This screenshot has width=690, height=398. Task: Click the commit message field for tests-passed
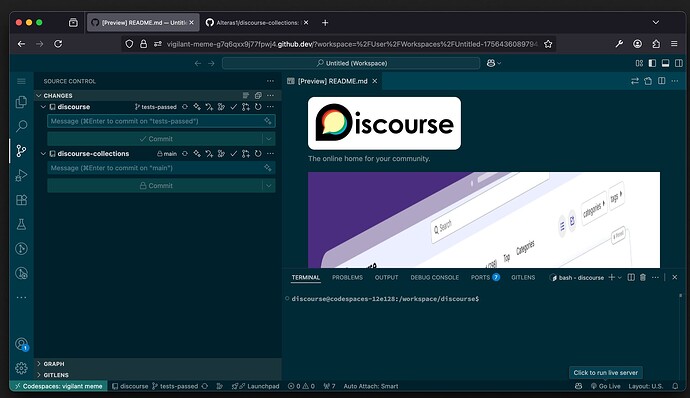(161, 121)
